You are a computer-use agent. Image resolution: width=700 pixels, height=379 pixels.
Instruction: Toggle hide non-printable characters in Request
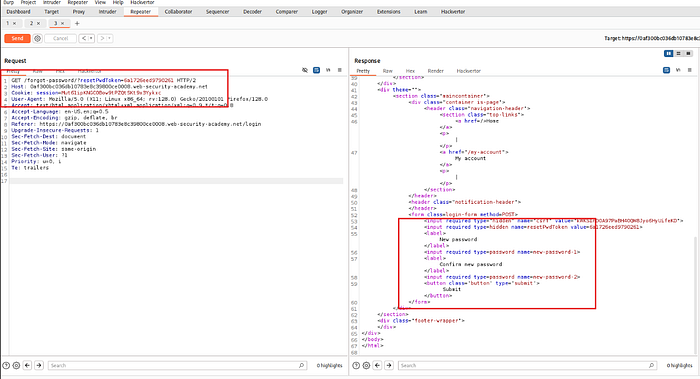(305, 70)
